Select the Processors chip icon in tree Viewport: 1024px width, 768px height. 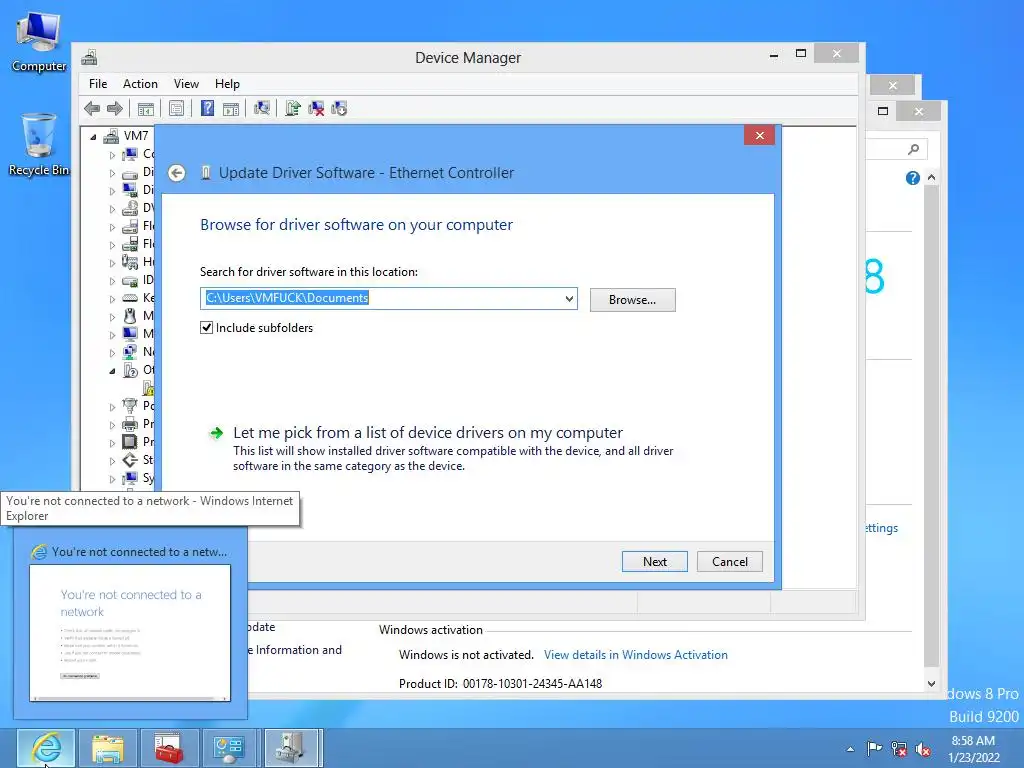tap(130, 442)
